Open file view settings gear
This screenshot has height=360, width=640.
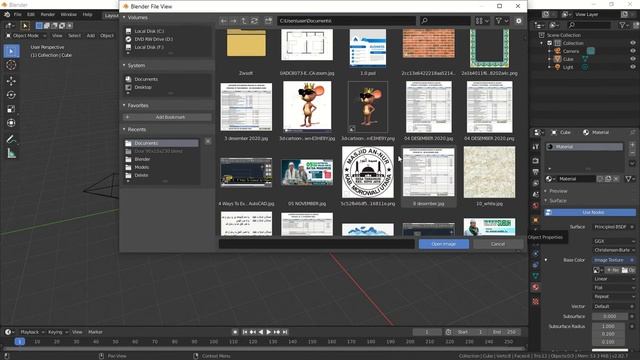click(x=518, y=21)
